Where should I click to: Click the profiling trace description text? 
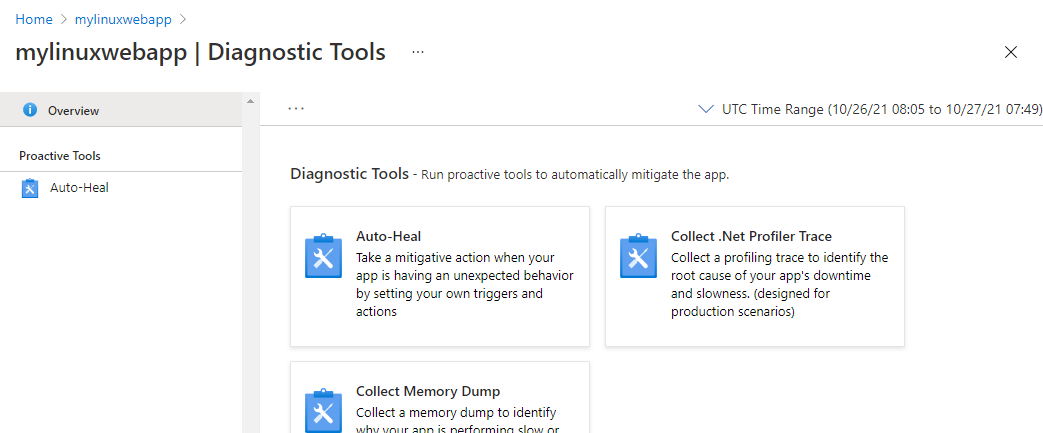click(780, 284)
